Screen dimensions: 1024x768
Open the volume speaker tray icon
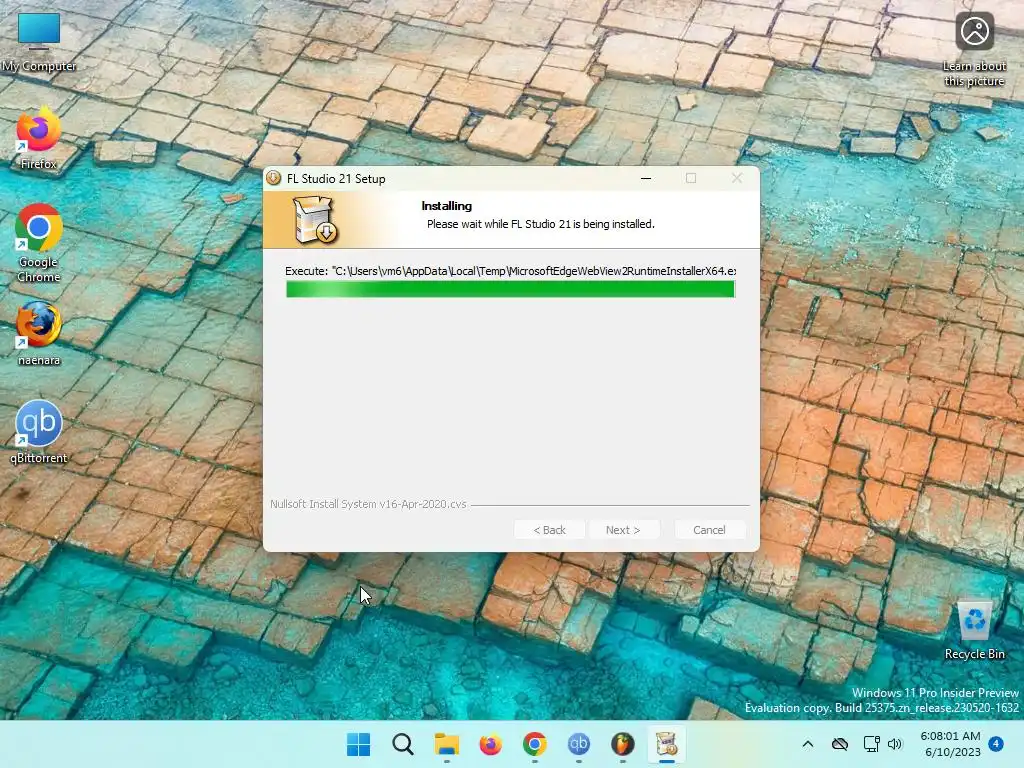coord(895,744)
